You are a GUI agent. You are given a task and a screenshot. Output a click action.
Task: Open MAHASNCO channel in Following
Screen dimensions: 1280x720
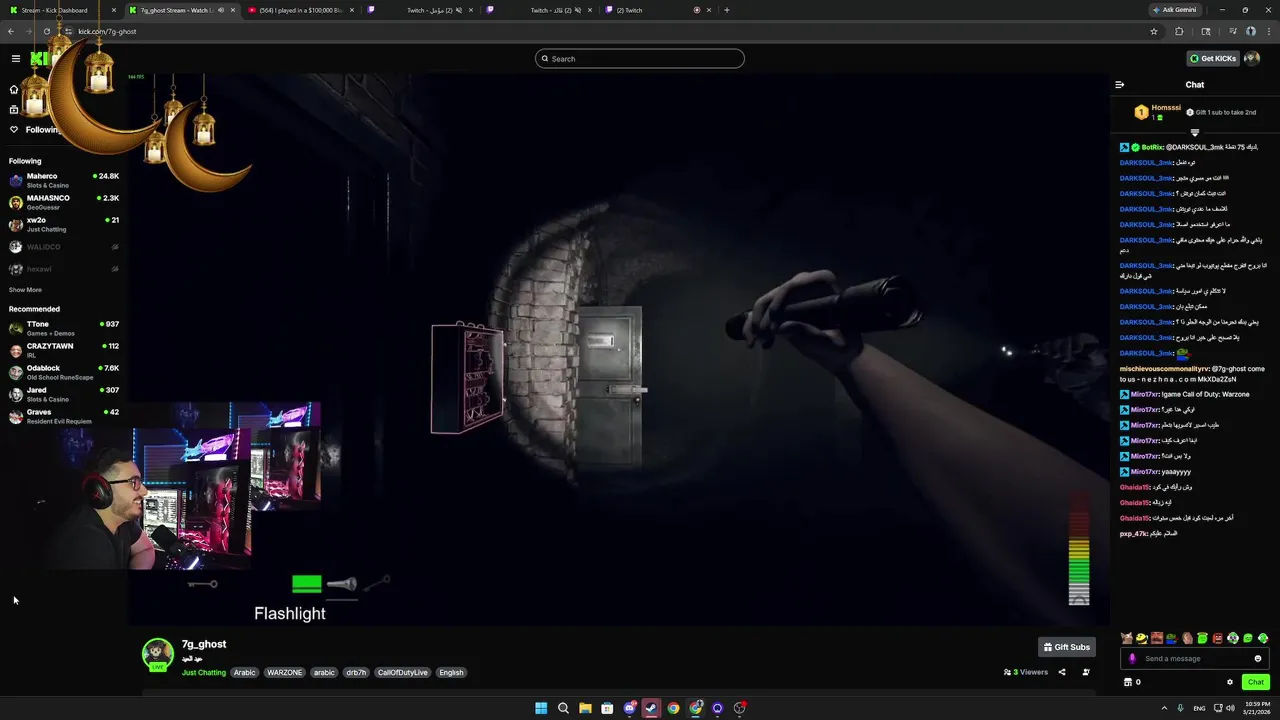(x=64, y=203)
